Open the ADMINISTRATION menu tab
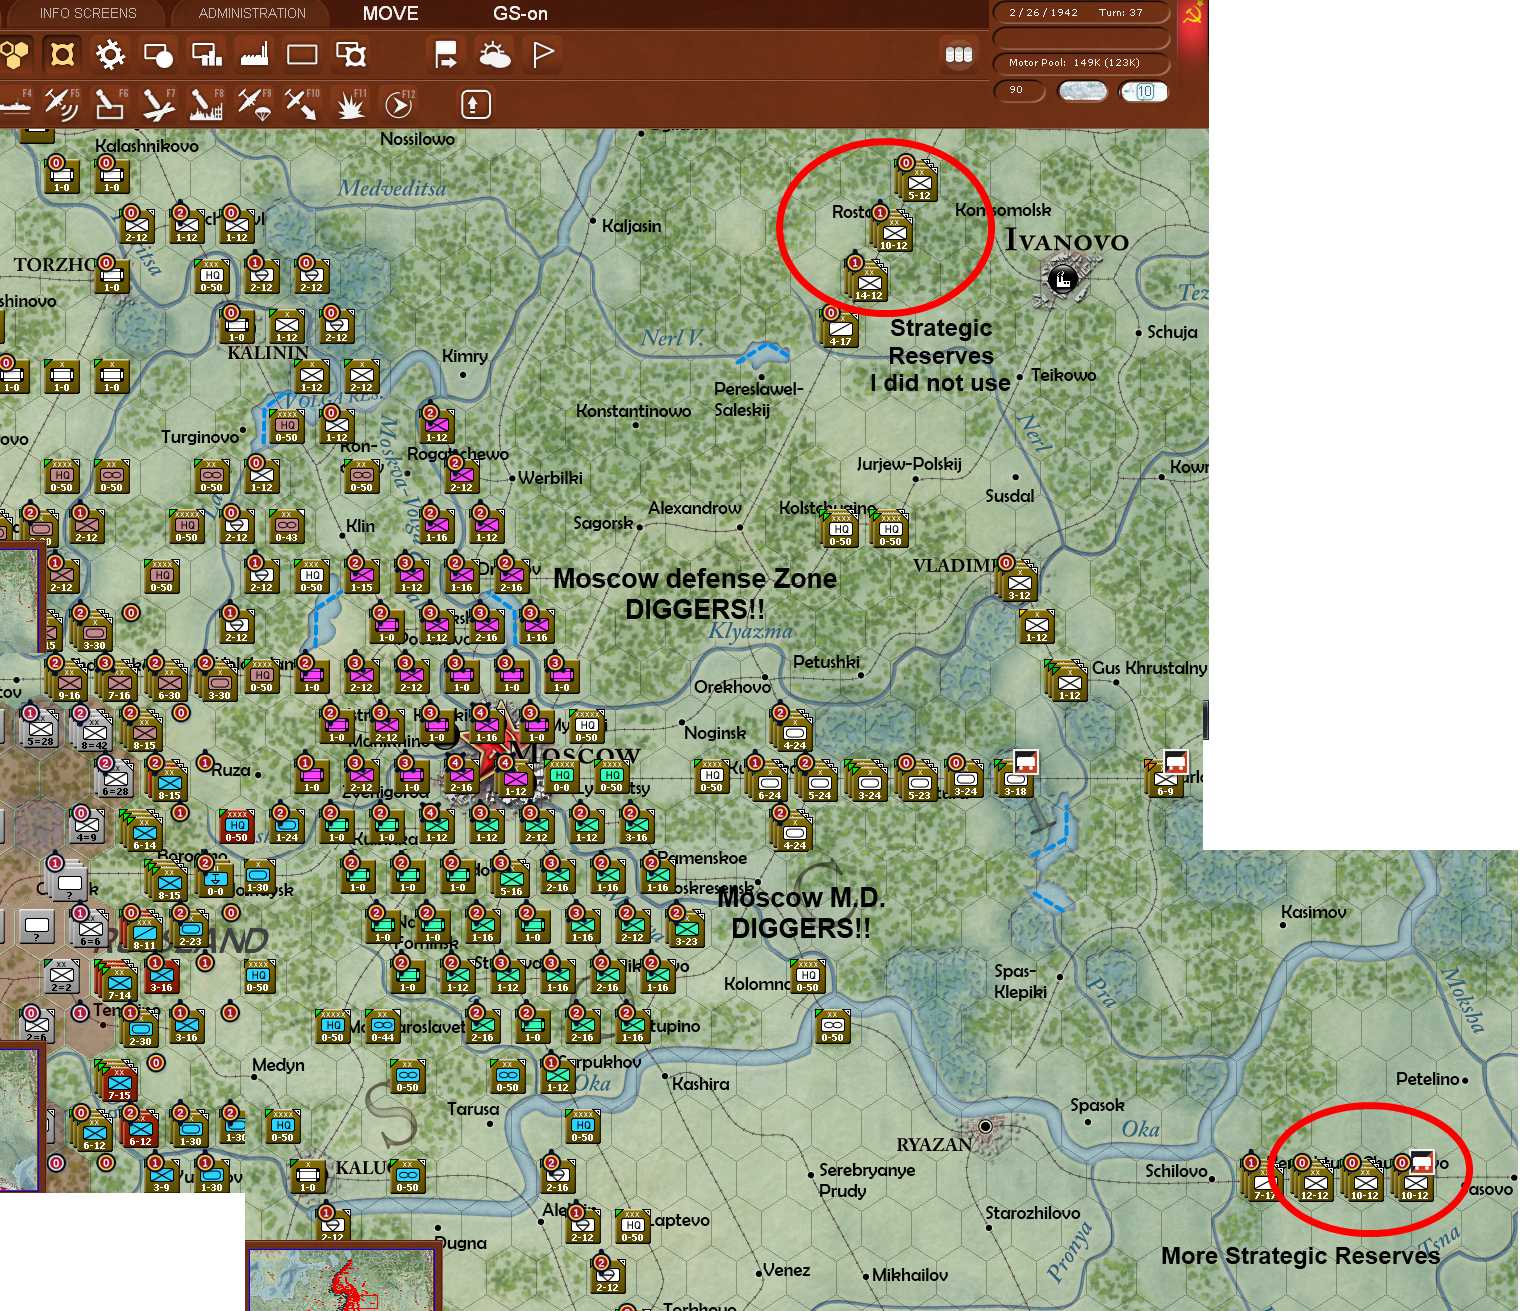 tap(252, 13)
